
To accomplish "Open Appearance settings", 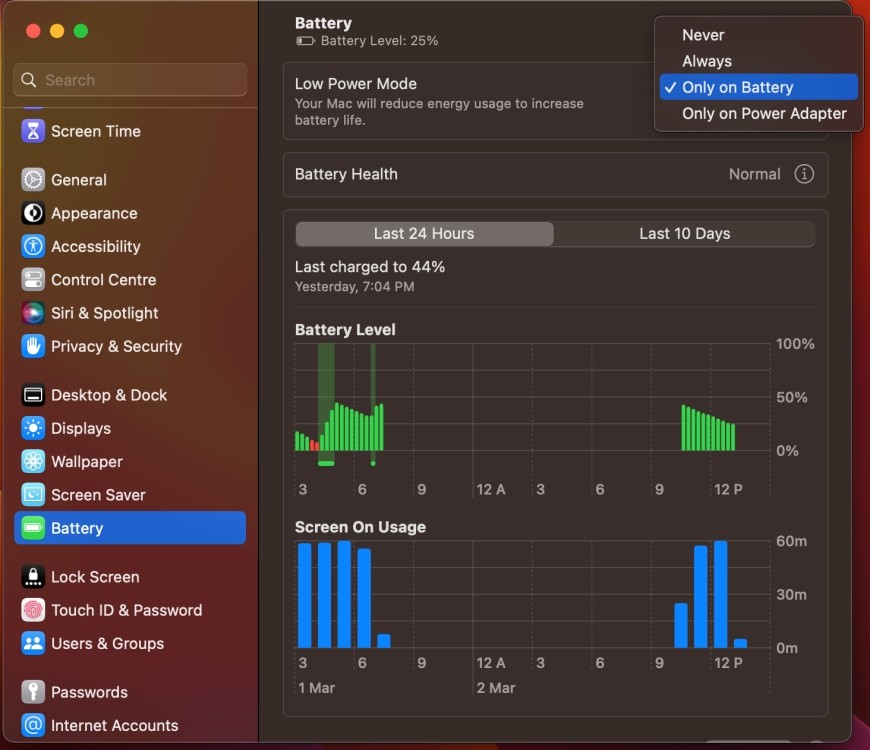I will pyautogui.click(x=130, y=213).
